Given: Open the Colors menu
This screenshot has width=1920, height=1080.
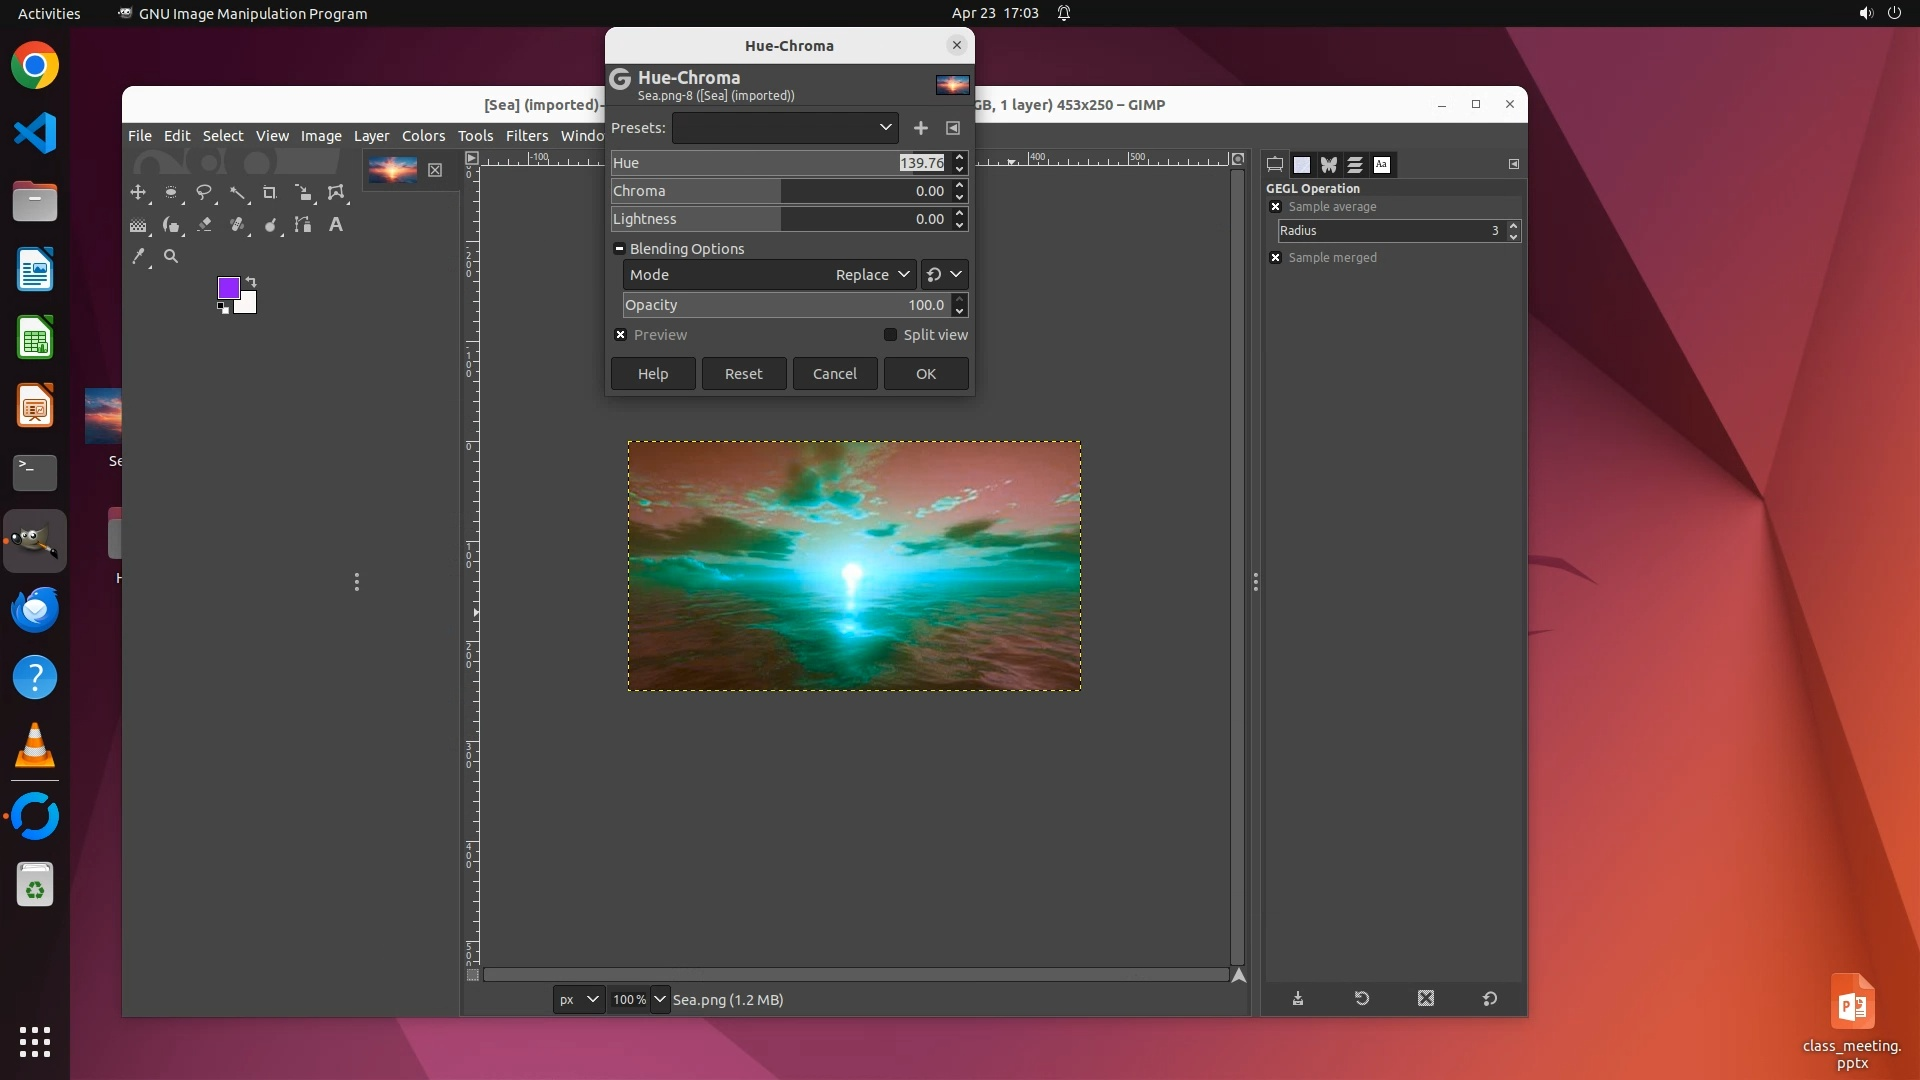Looking at the screenshot, I should point(423,136).
